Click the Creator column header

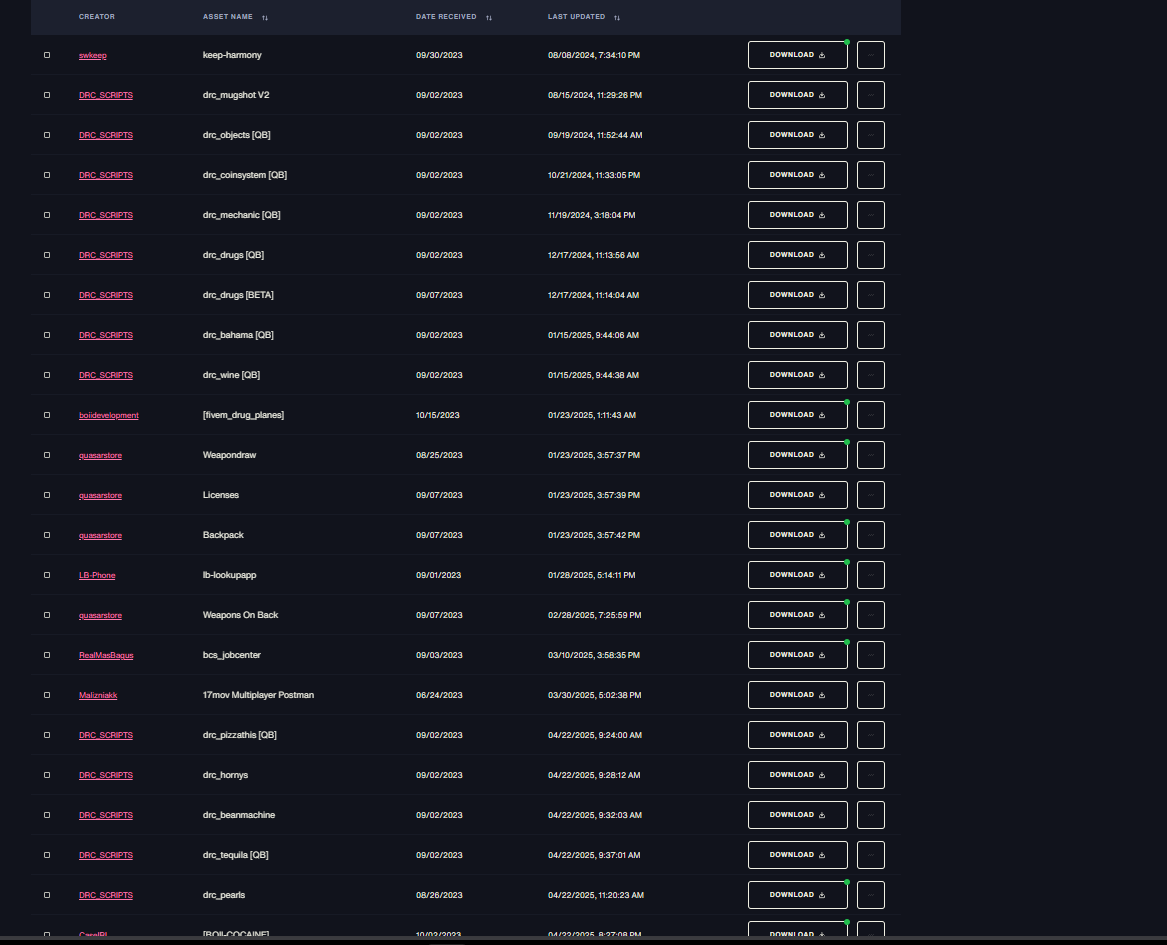(97, 16)
